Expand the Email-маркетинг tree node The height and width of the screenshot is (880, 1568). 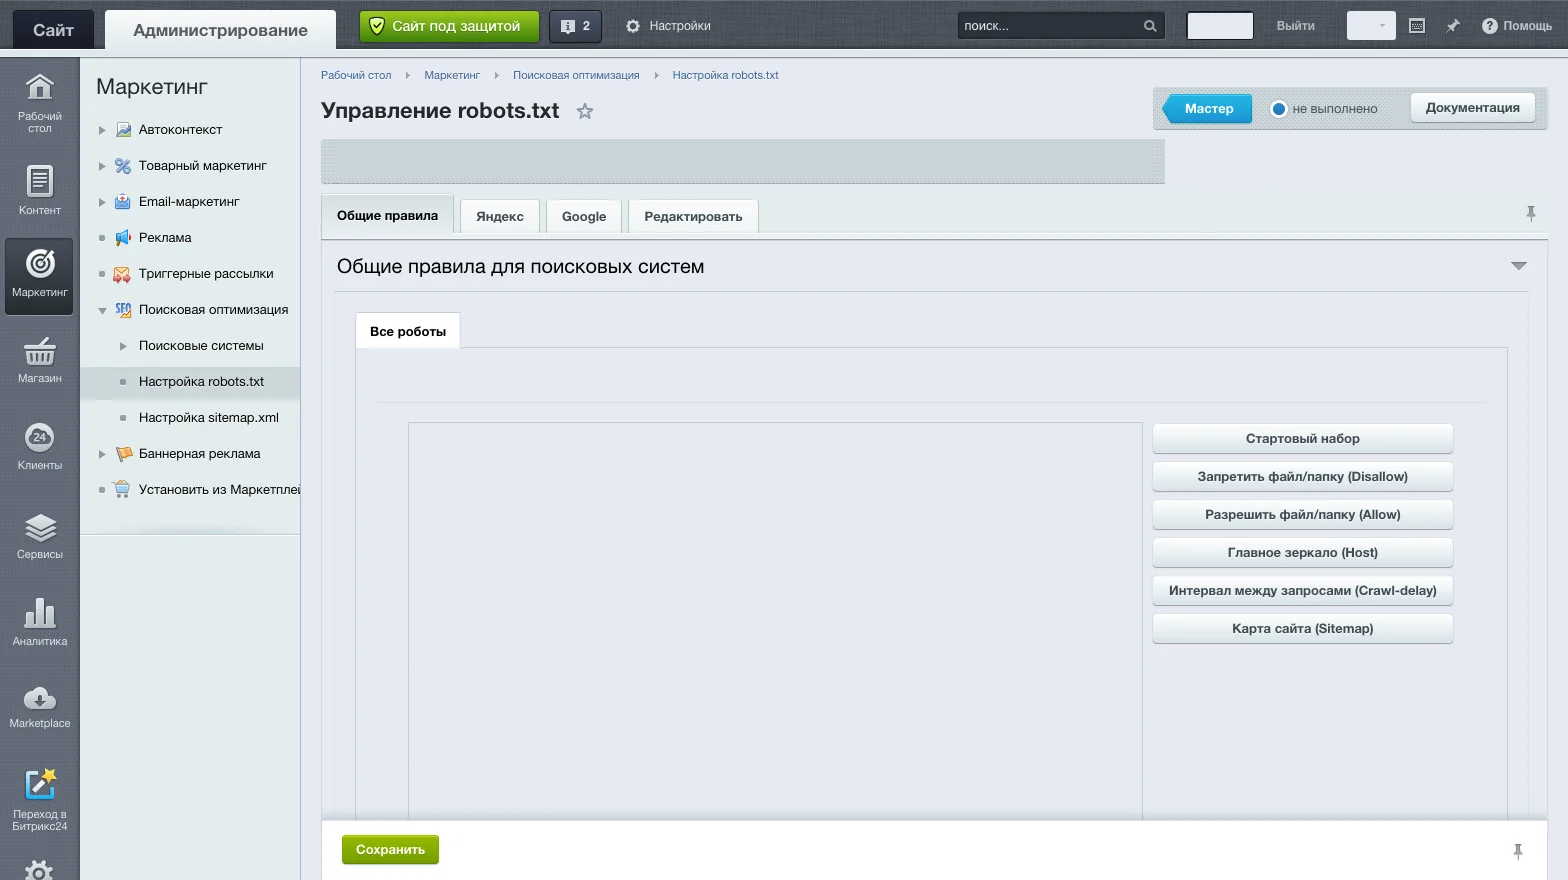click(102, 202)
